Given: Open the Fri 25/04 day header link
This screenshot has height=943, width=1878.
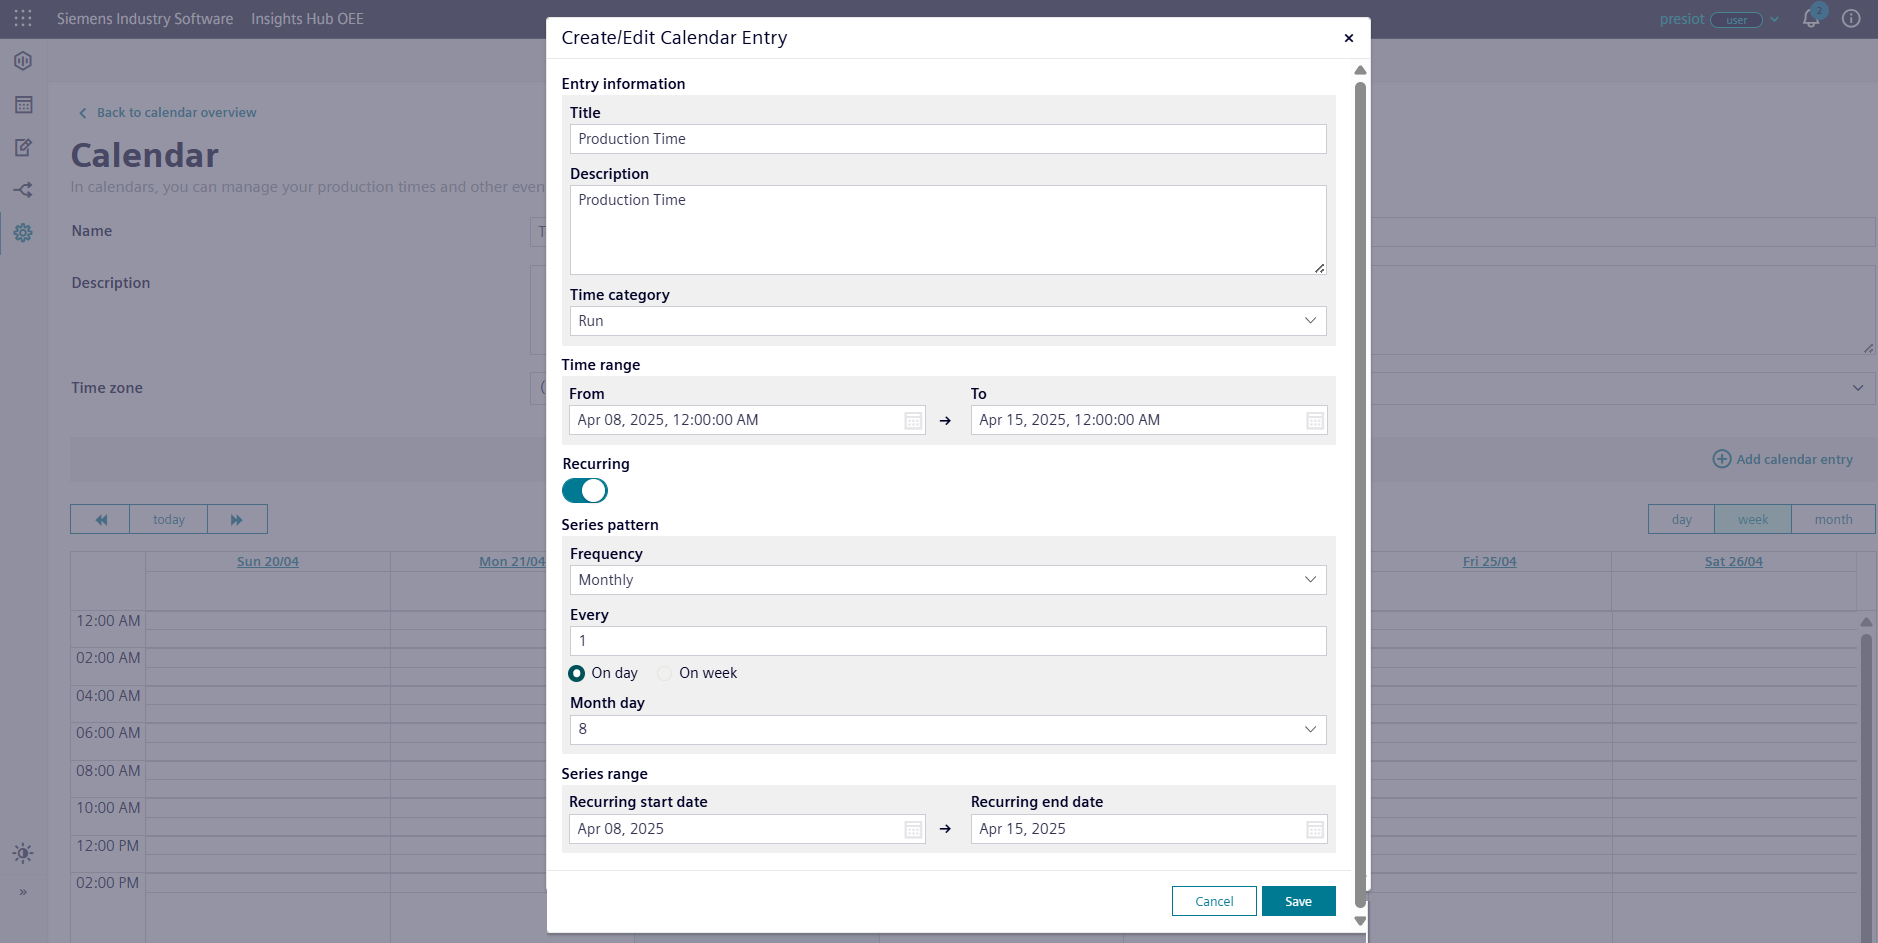Looking at the screenshot, I should (x=1489, y=562).
